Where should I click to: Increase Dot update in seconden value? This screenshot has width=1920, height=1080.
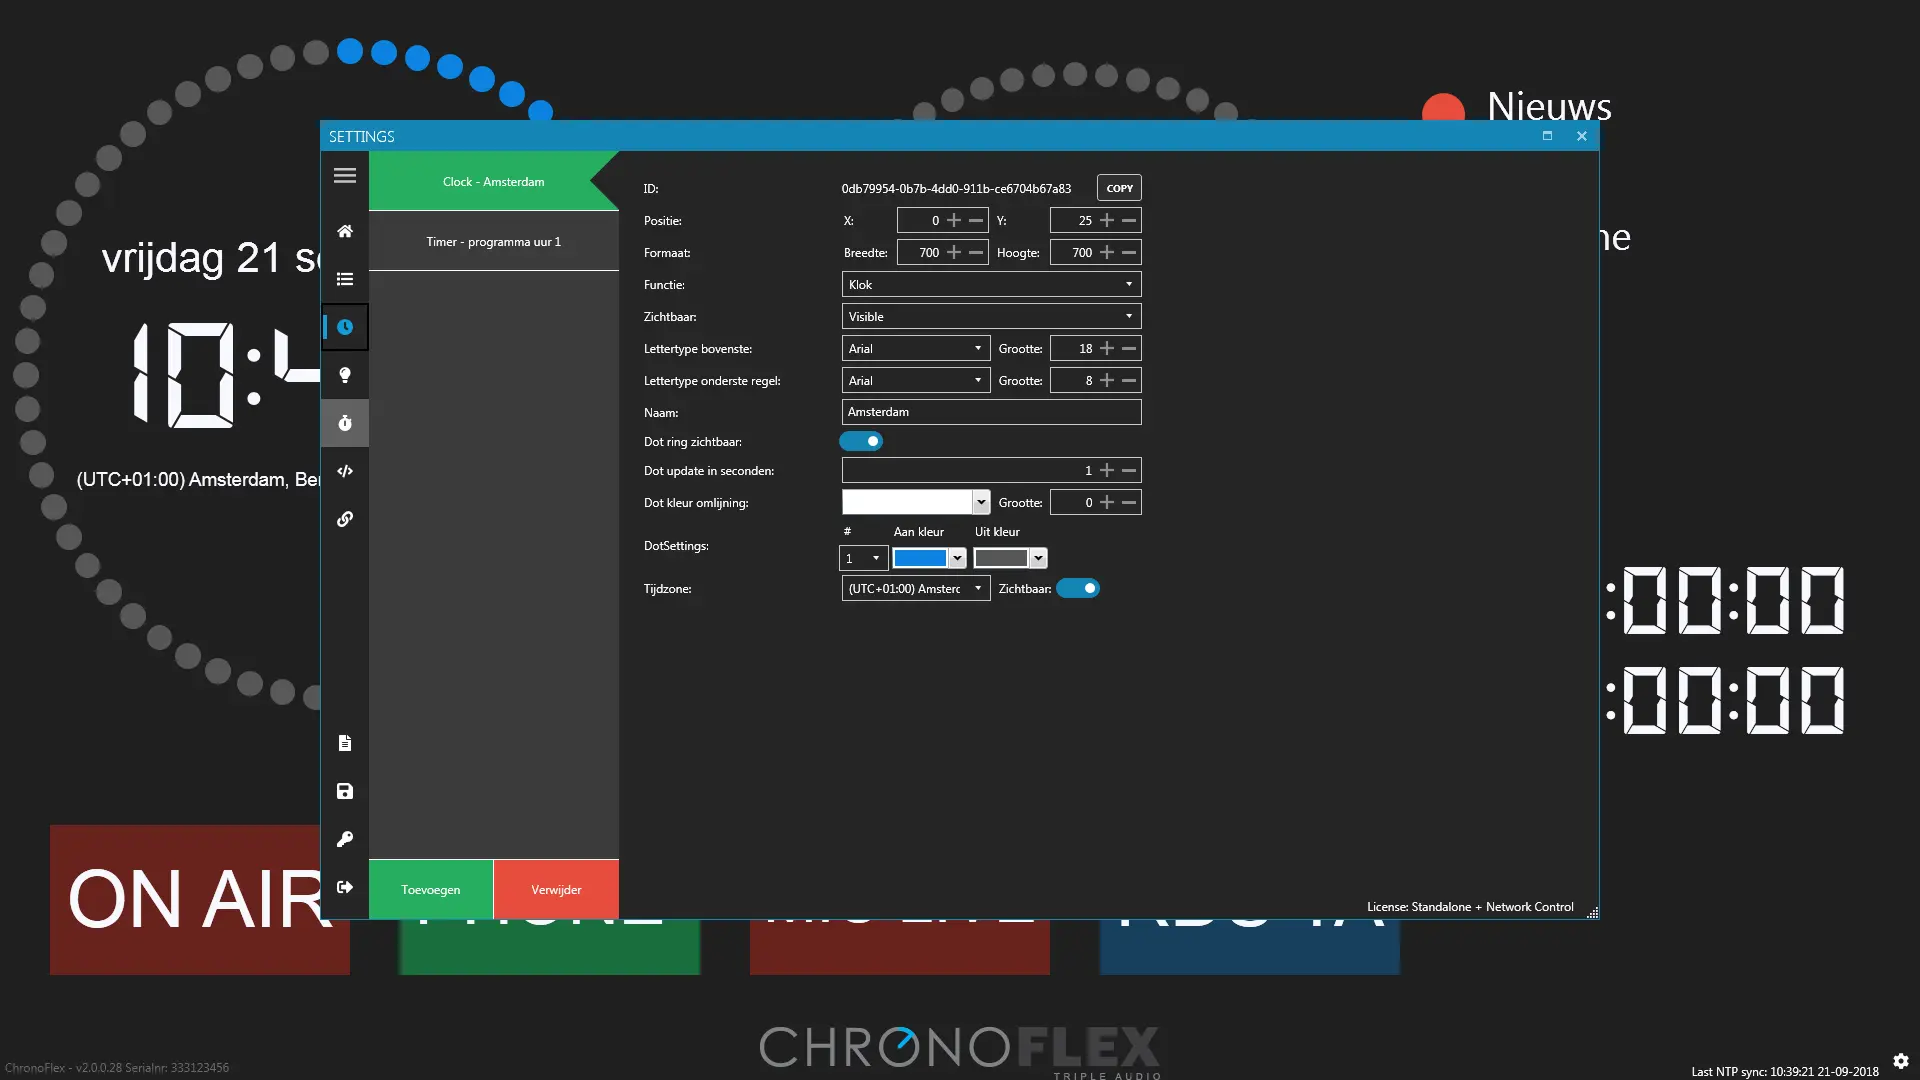(1107, 470)
